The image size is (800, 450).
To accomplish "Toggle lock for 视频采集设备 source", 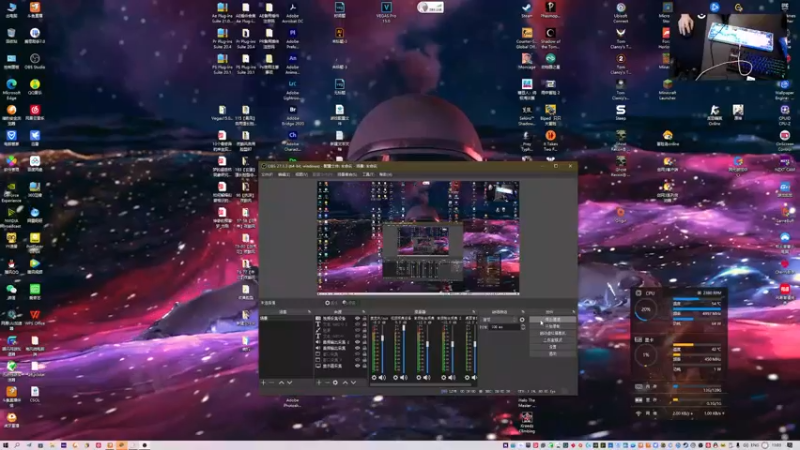I will [x=364, y=318].
